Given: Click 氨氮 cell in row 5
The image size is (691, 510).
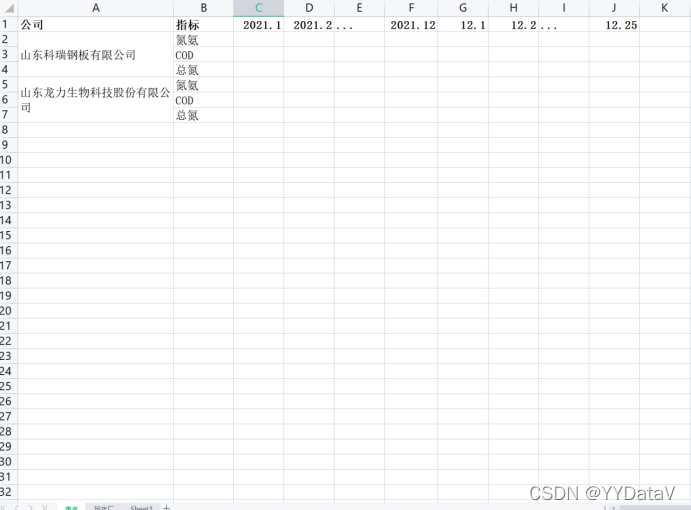Looking at the screenshot, I should [x=203, y=85].
